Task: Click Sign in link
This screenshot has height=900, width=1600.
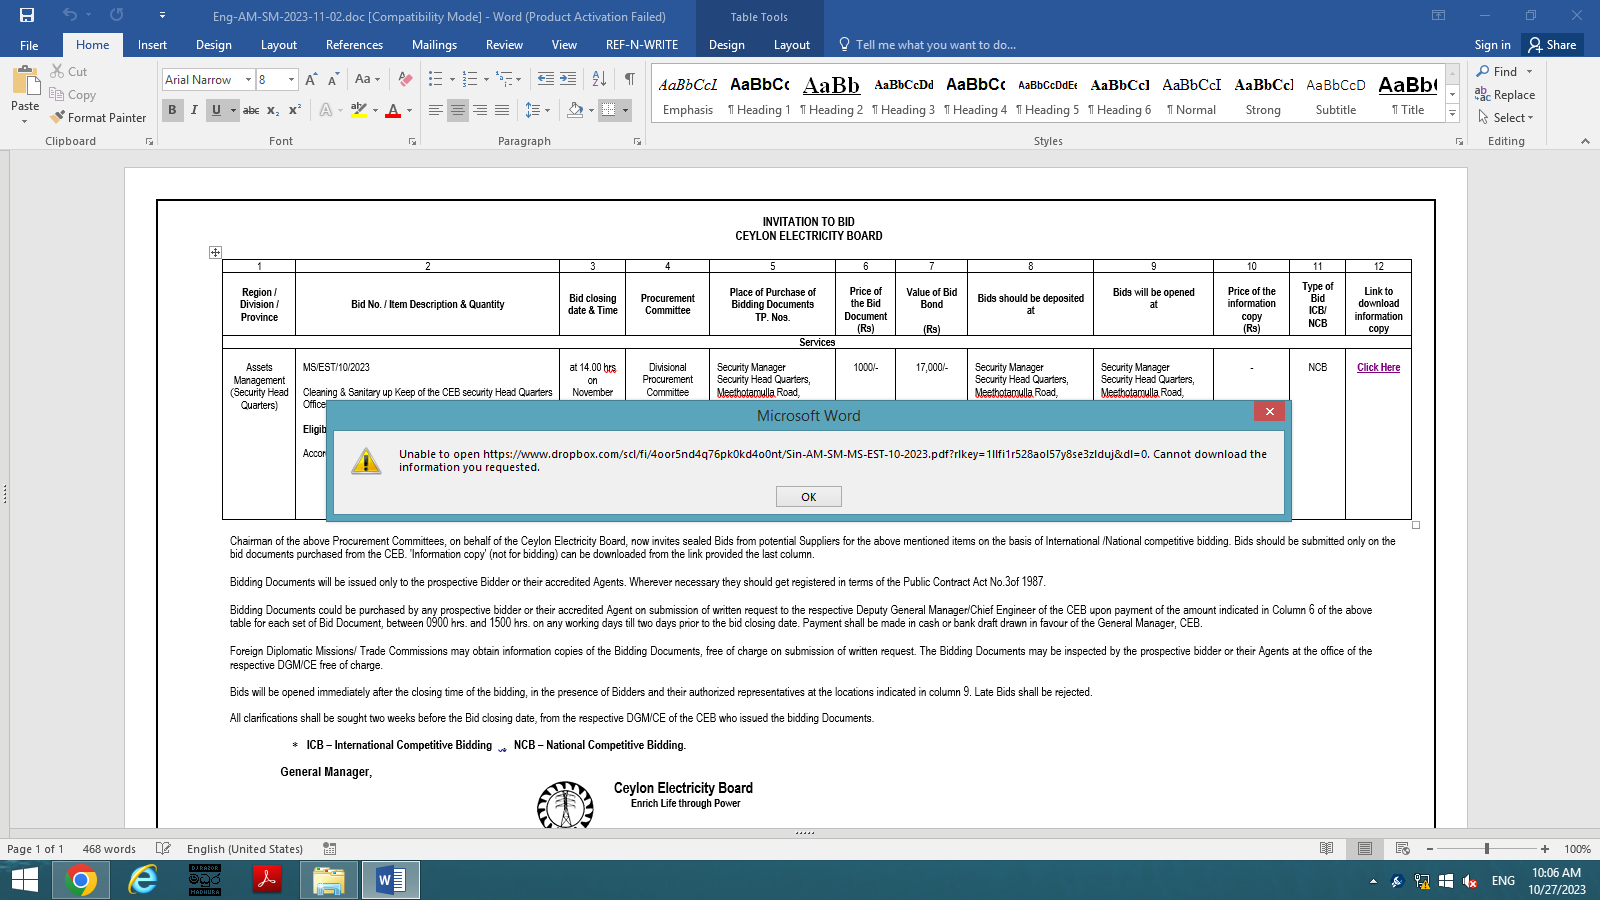Action: click(1492, 45)
